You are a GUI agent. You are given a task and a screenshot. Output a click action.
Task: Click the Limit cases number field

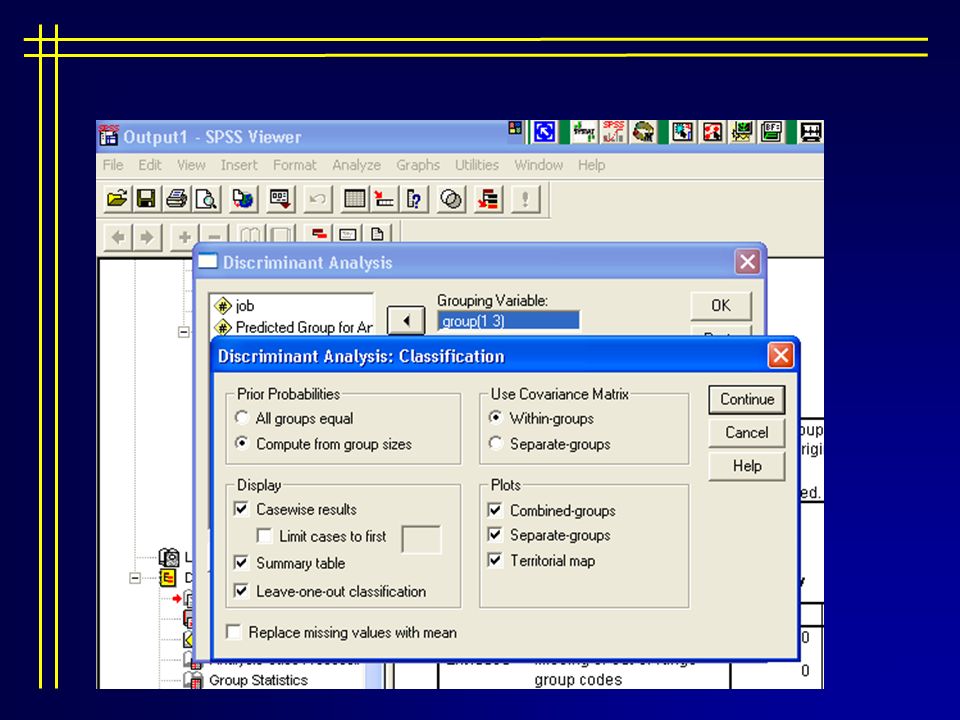point(421,539)
